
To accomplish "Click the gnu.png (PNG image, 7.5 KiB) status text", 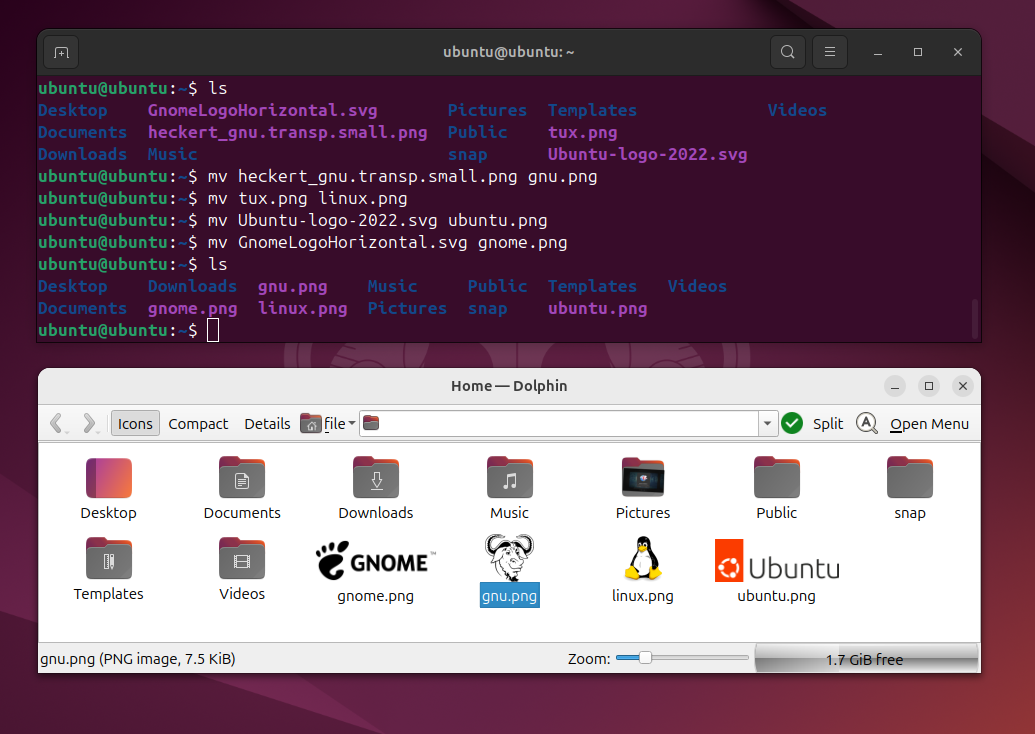I will [138, 659].
